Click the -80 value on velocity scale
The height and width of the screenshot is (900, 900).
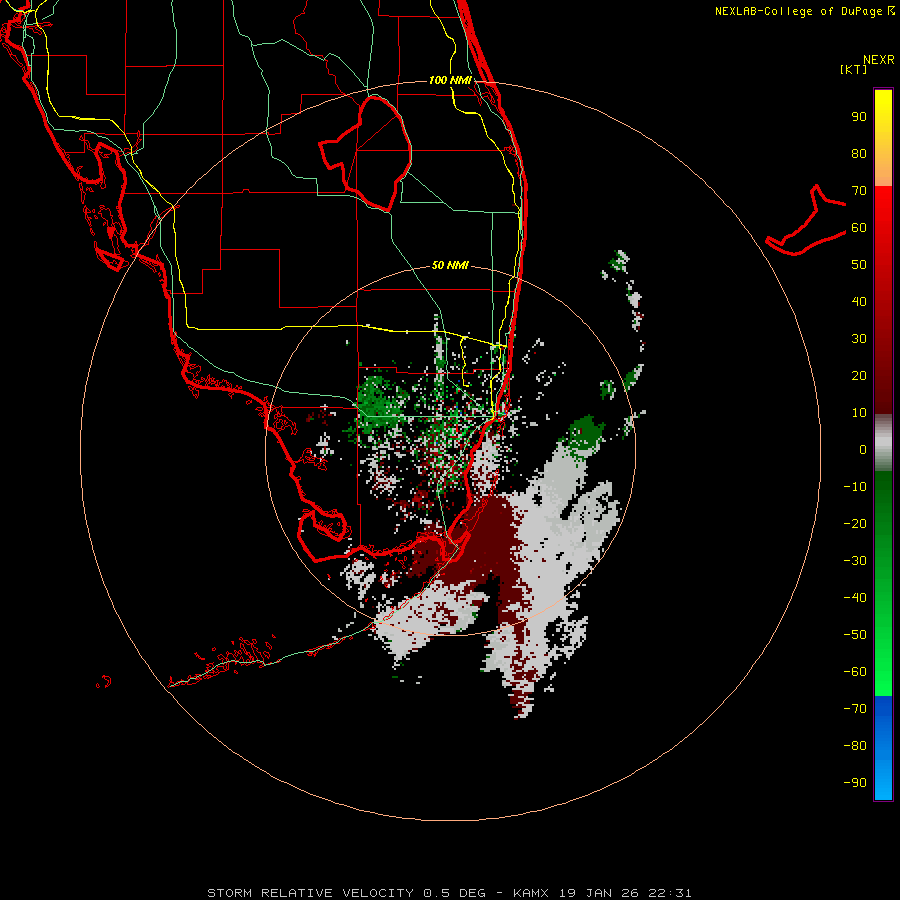pyautogui.click(x=855, y=746)
